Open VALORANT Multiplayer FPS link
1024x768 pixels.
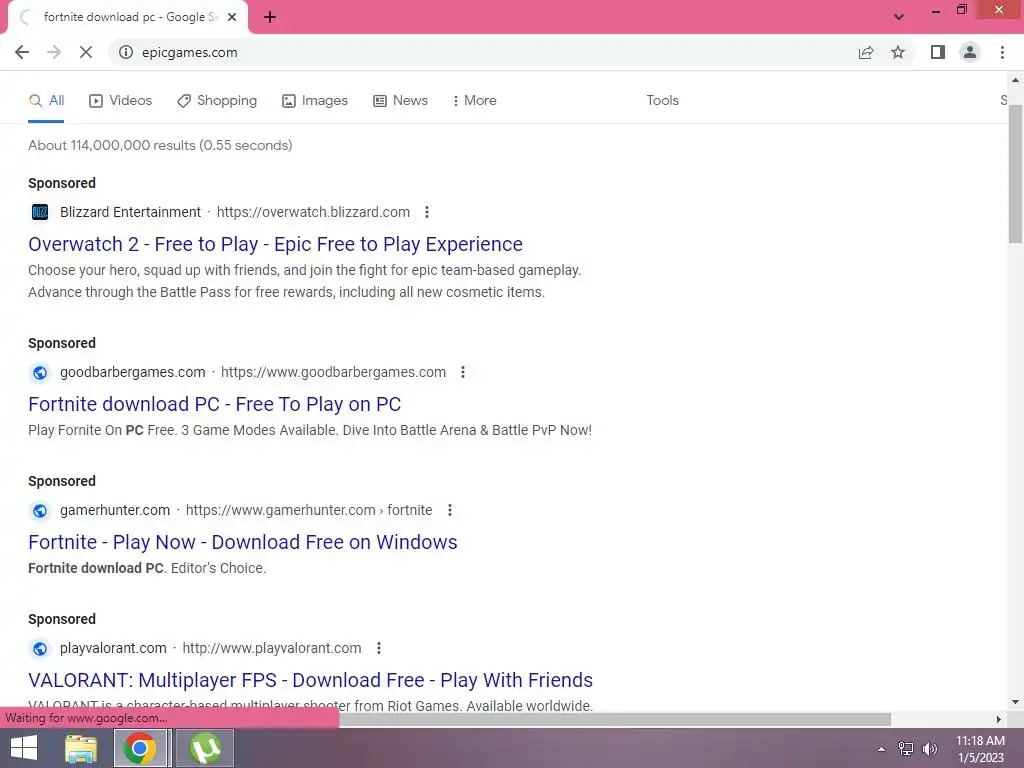310,680
